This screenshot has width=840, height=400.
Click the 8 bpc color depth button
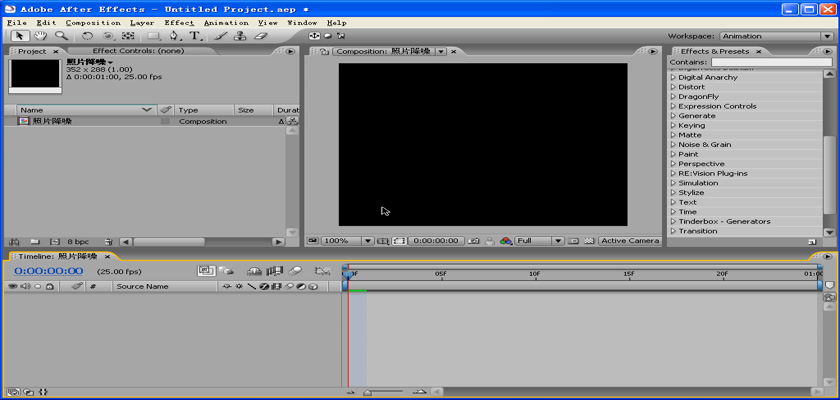77,242
